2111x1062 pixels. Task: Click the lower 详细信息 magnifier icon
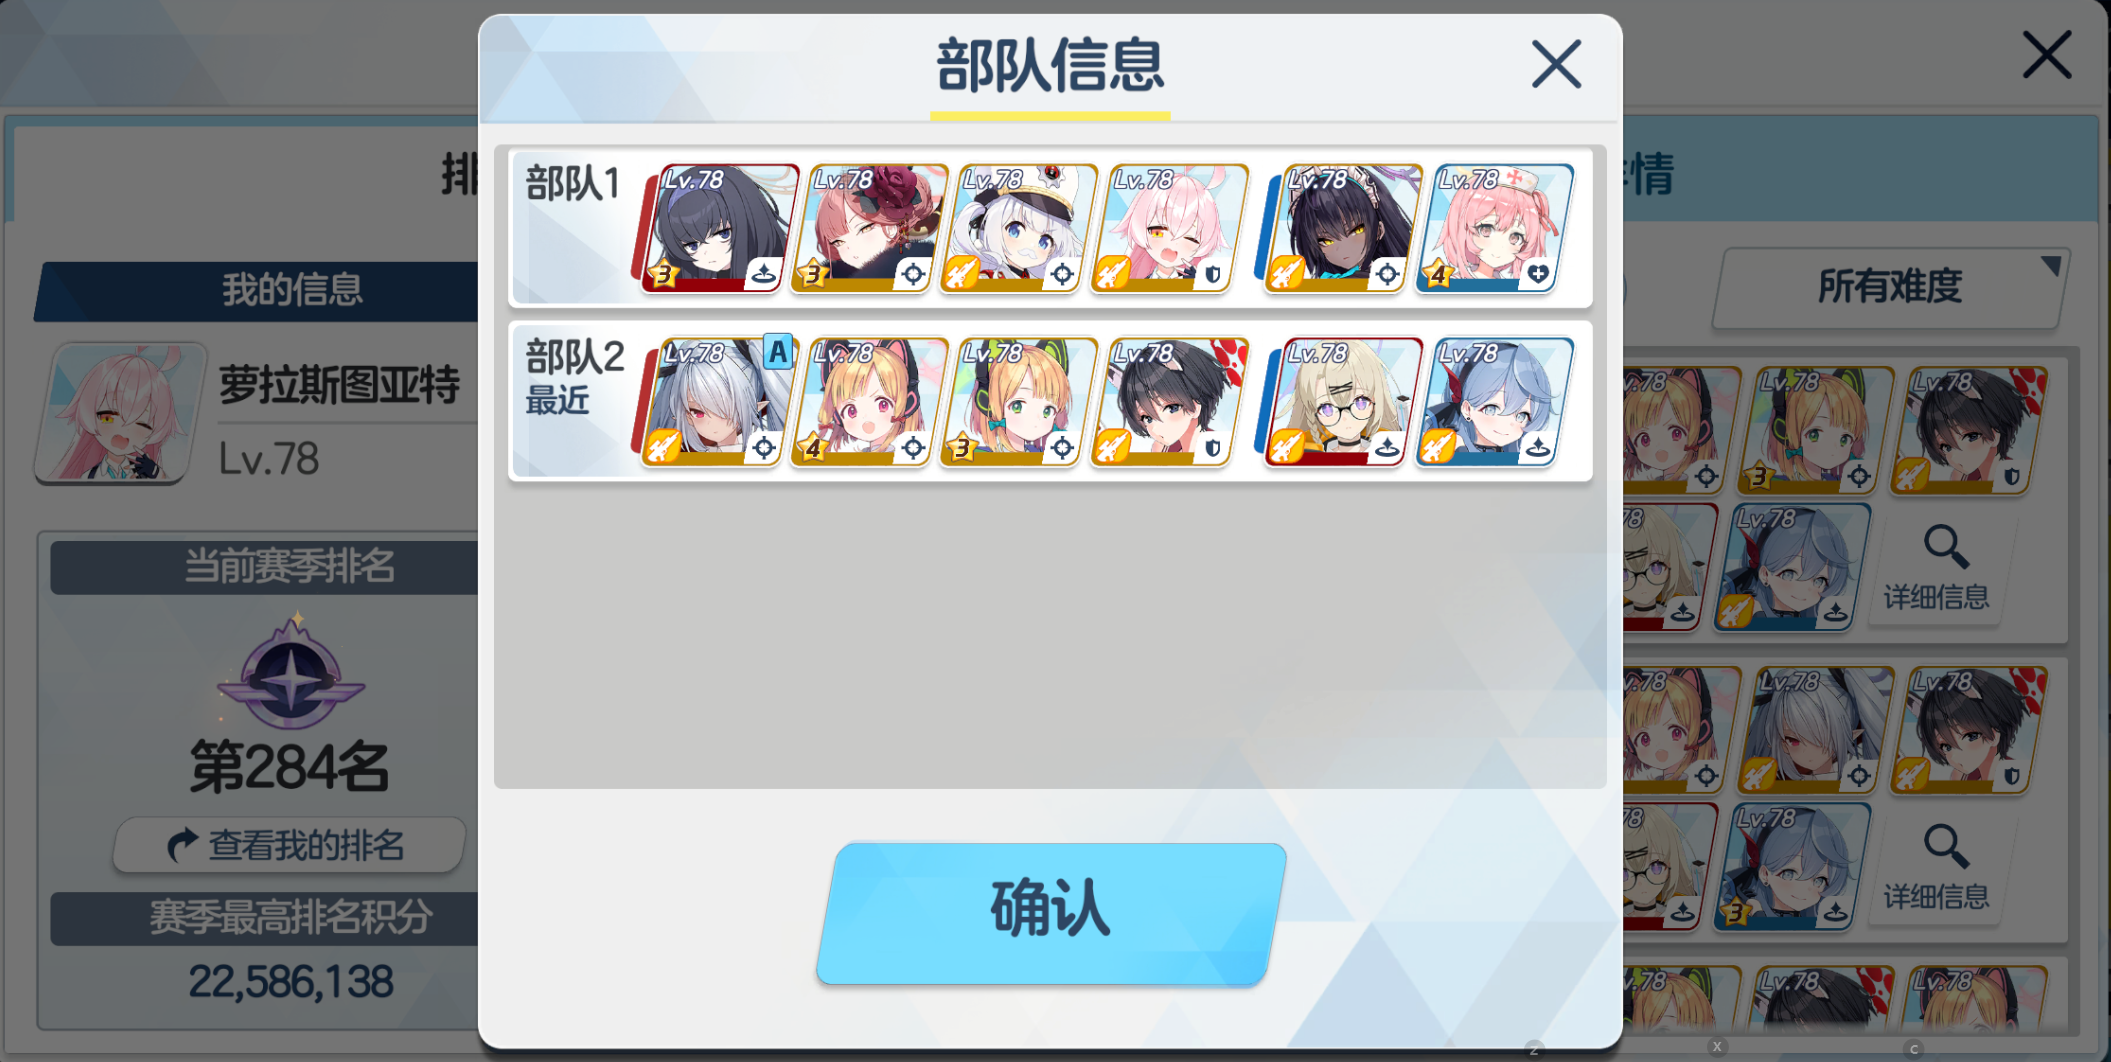(x=1945, y=847)
